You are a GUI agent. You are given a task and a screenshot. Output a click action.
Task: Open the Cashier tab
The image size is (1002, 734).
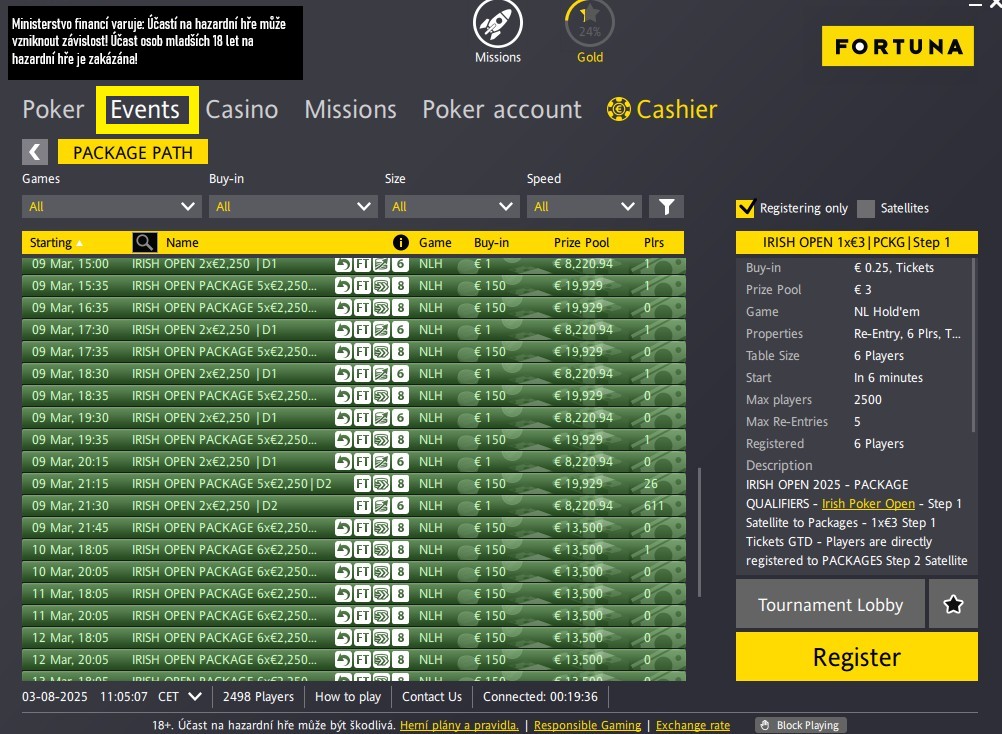click(662, 109)
